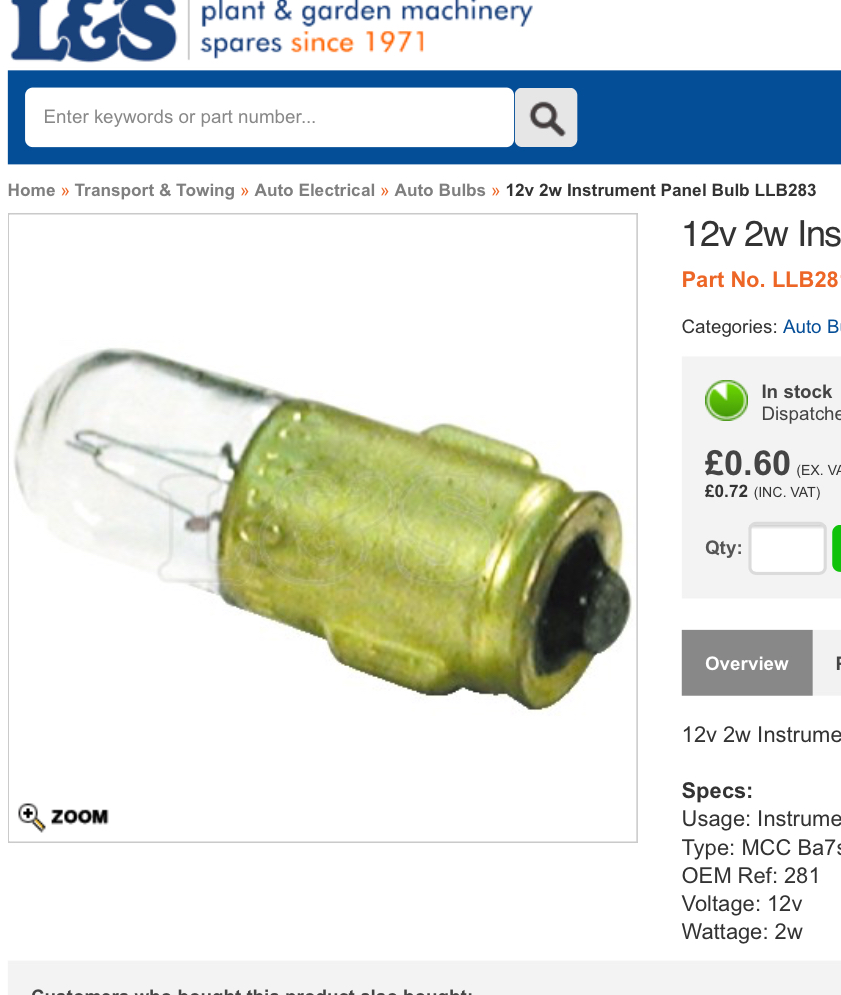
Task: Click the L&S logo
Action: click(x=94, y=30)
